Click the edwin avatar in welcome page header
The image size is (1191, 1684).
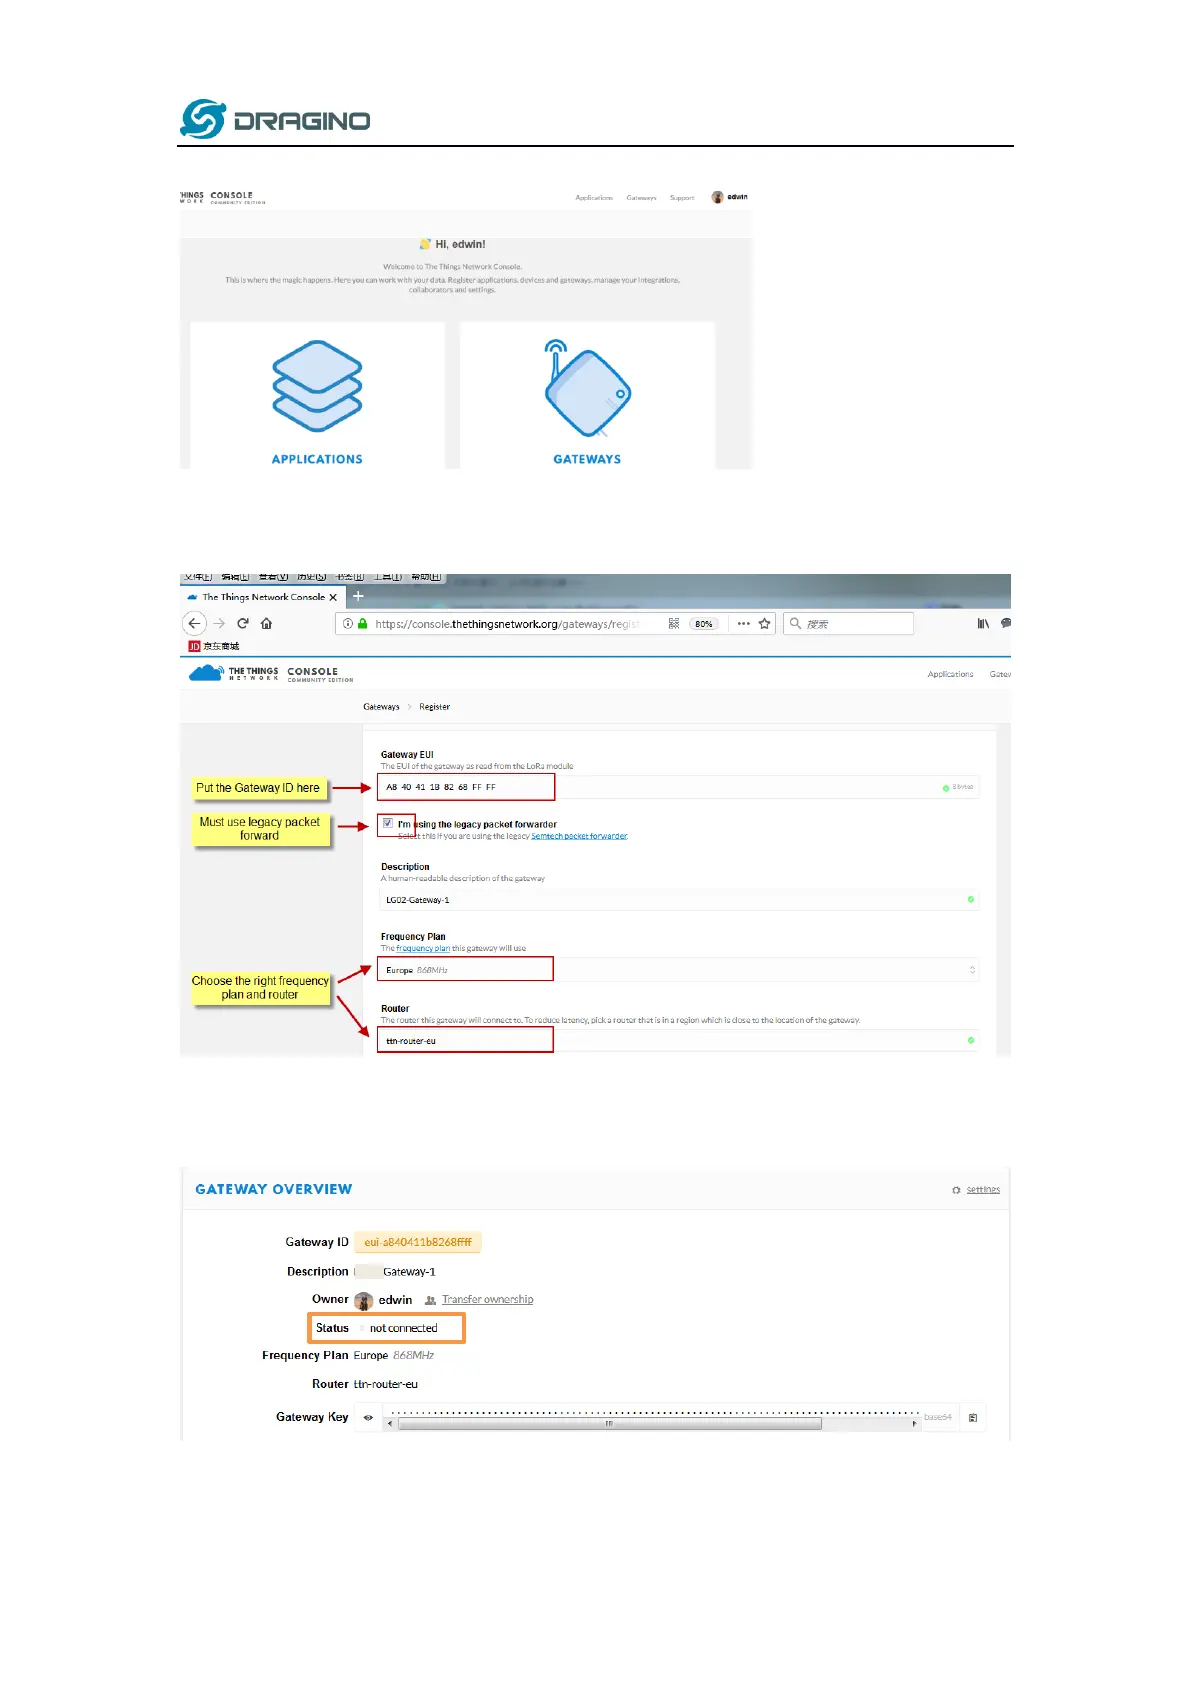(717, 197)
